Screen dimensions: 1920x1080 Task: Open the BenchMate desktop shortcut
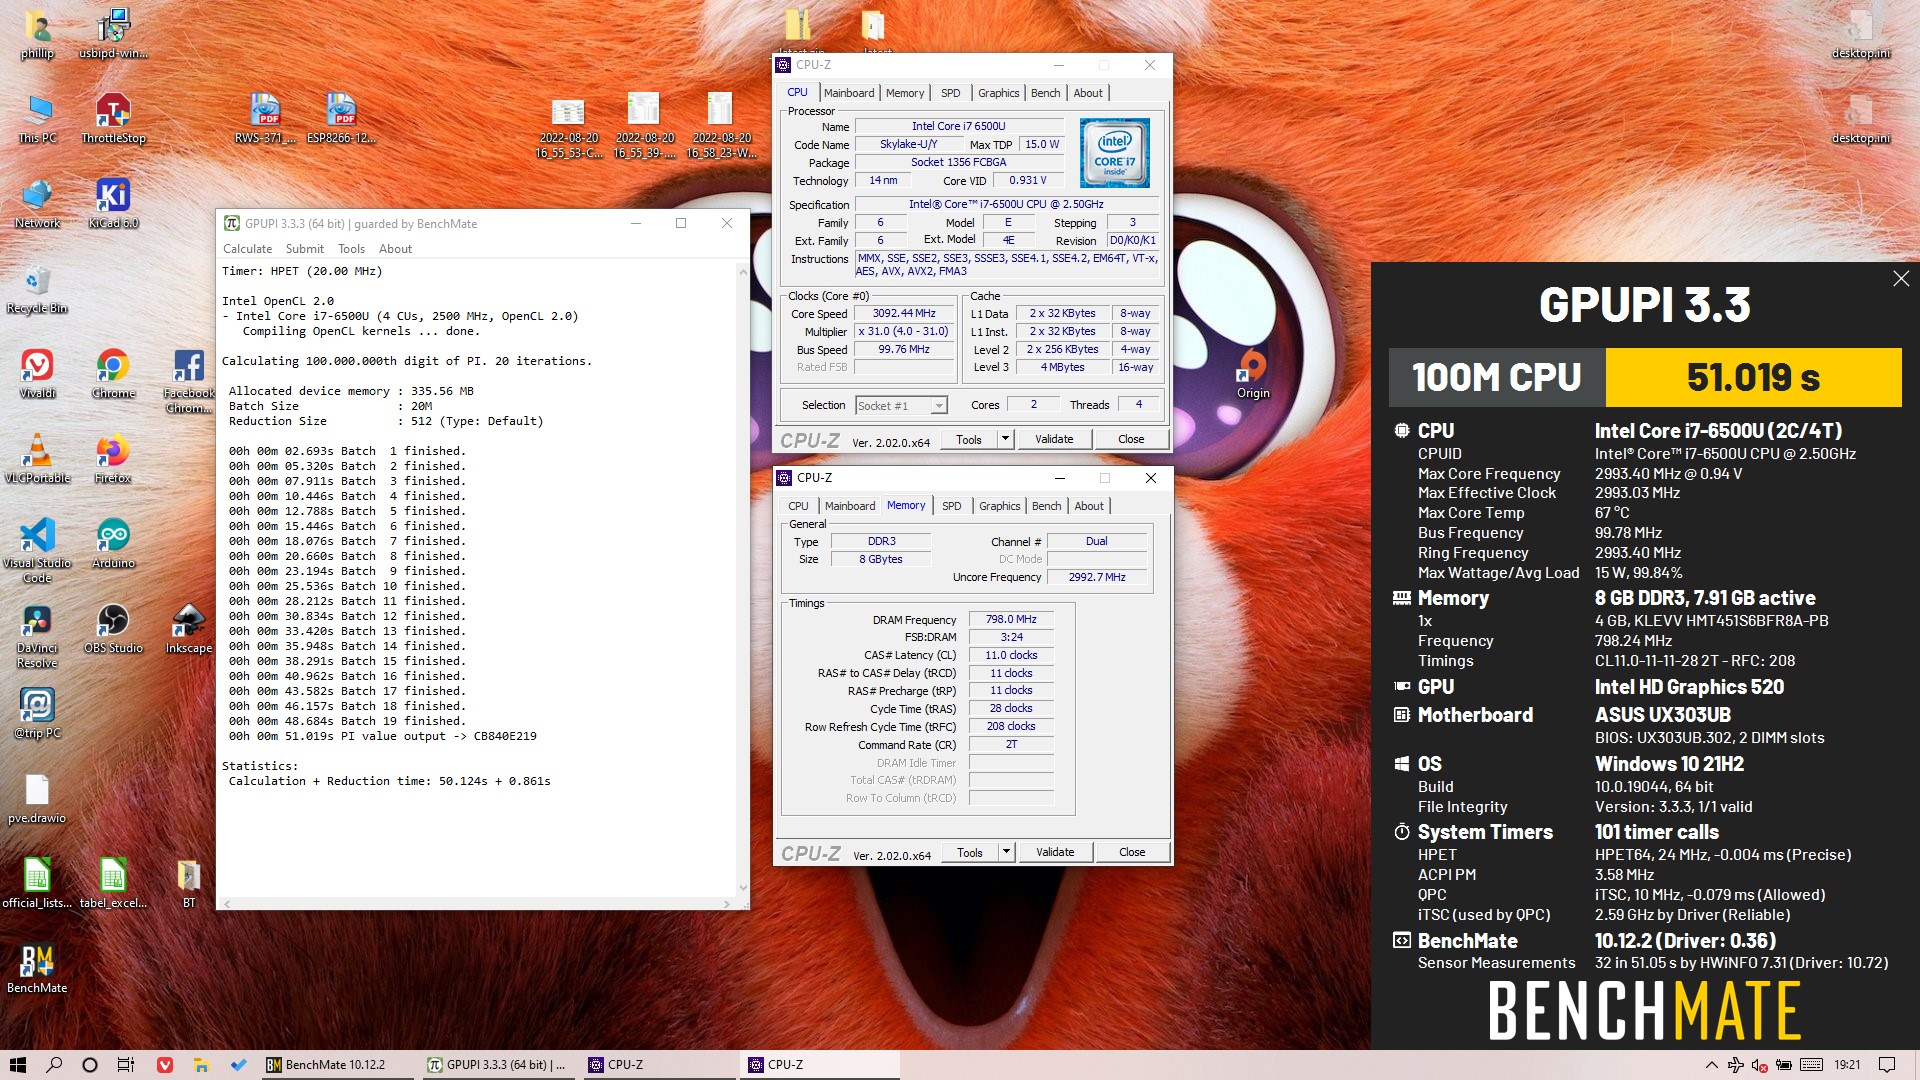pyautogui.click(x=37, y=968)
